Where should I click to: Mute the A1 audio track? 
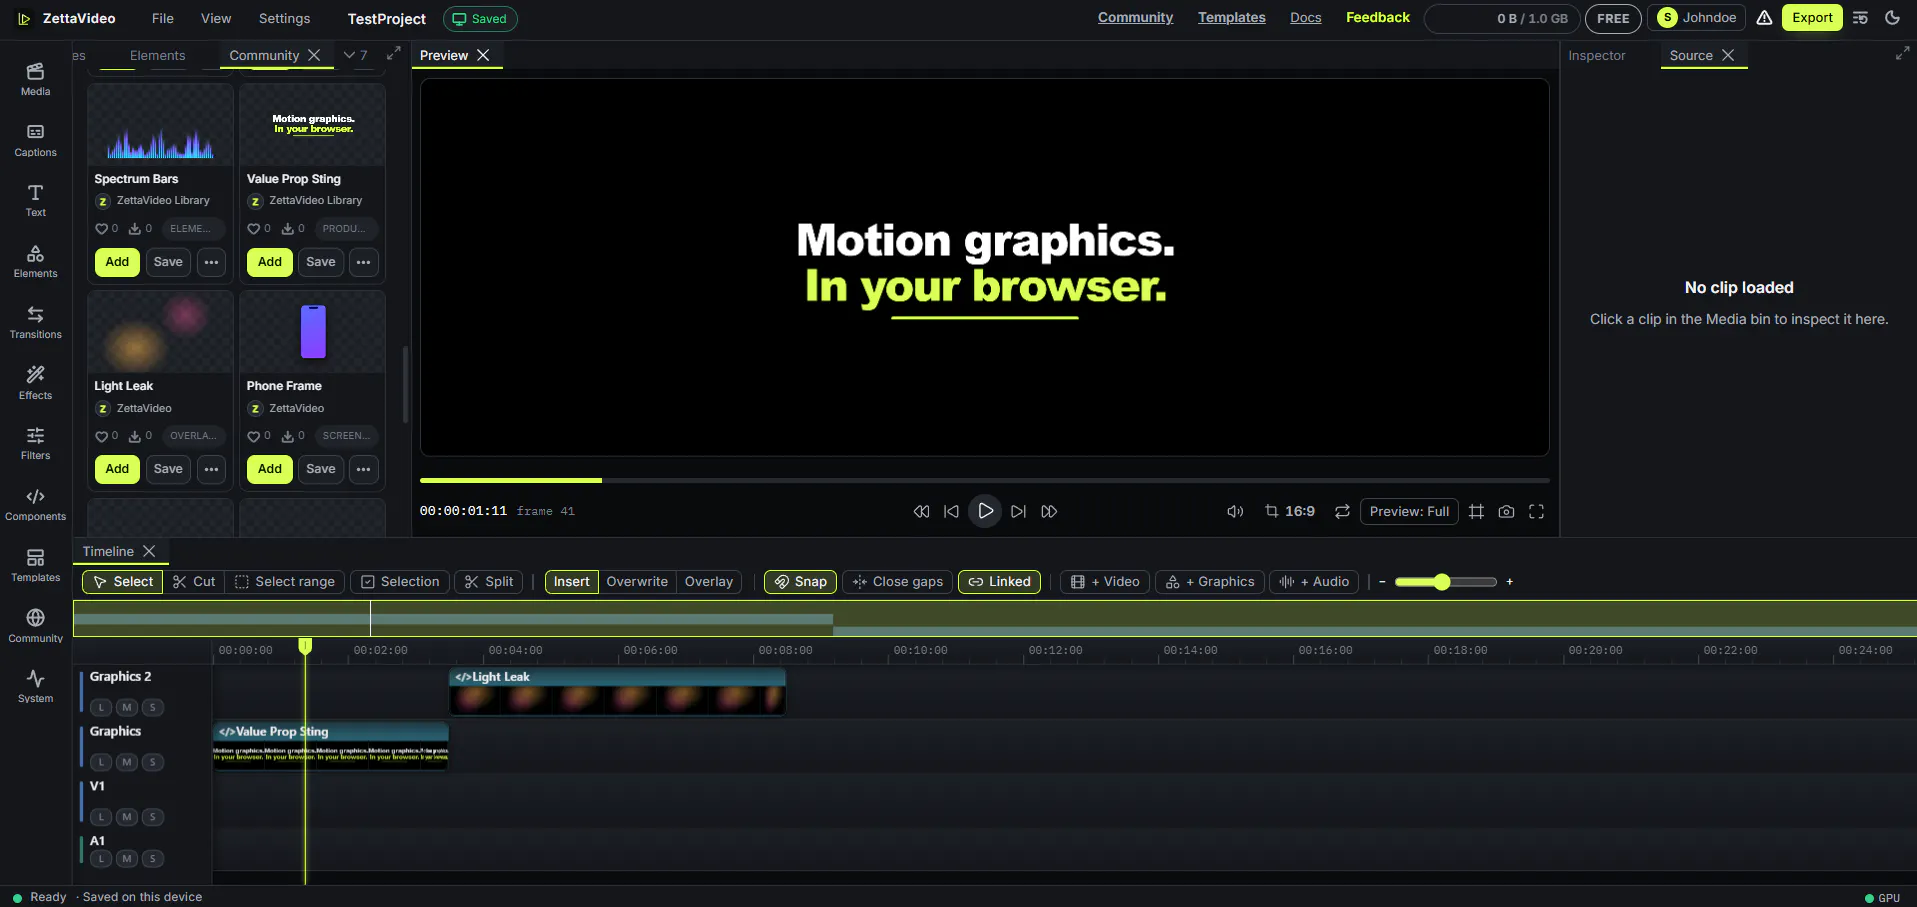coord(127,858)
